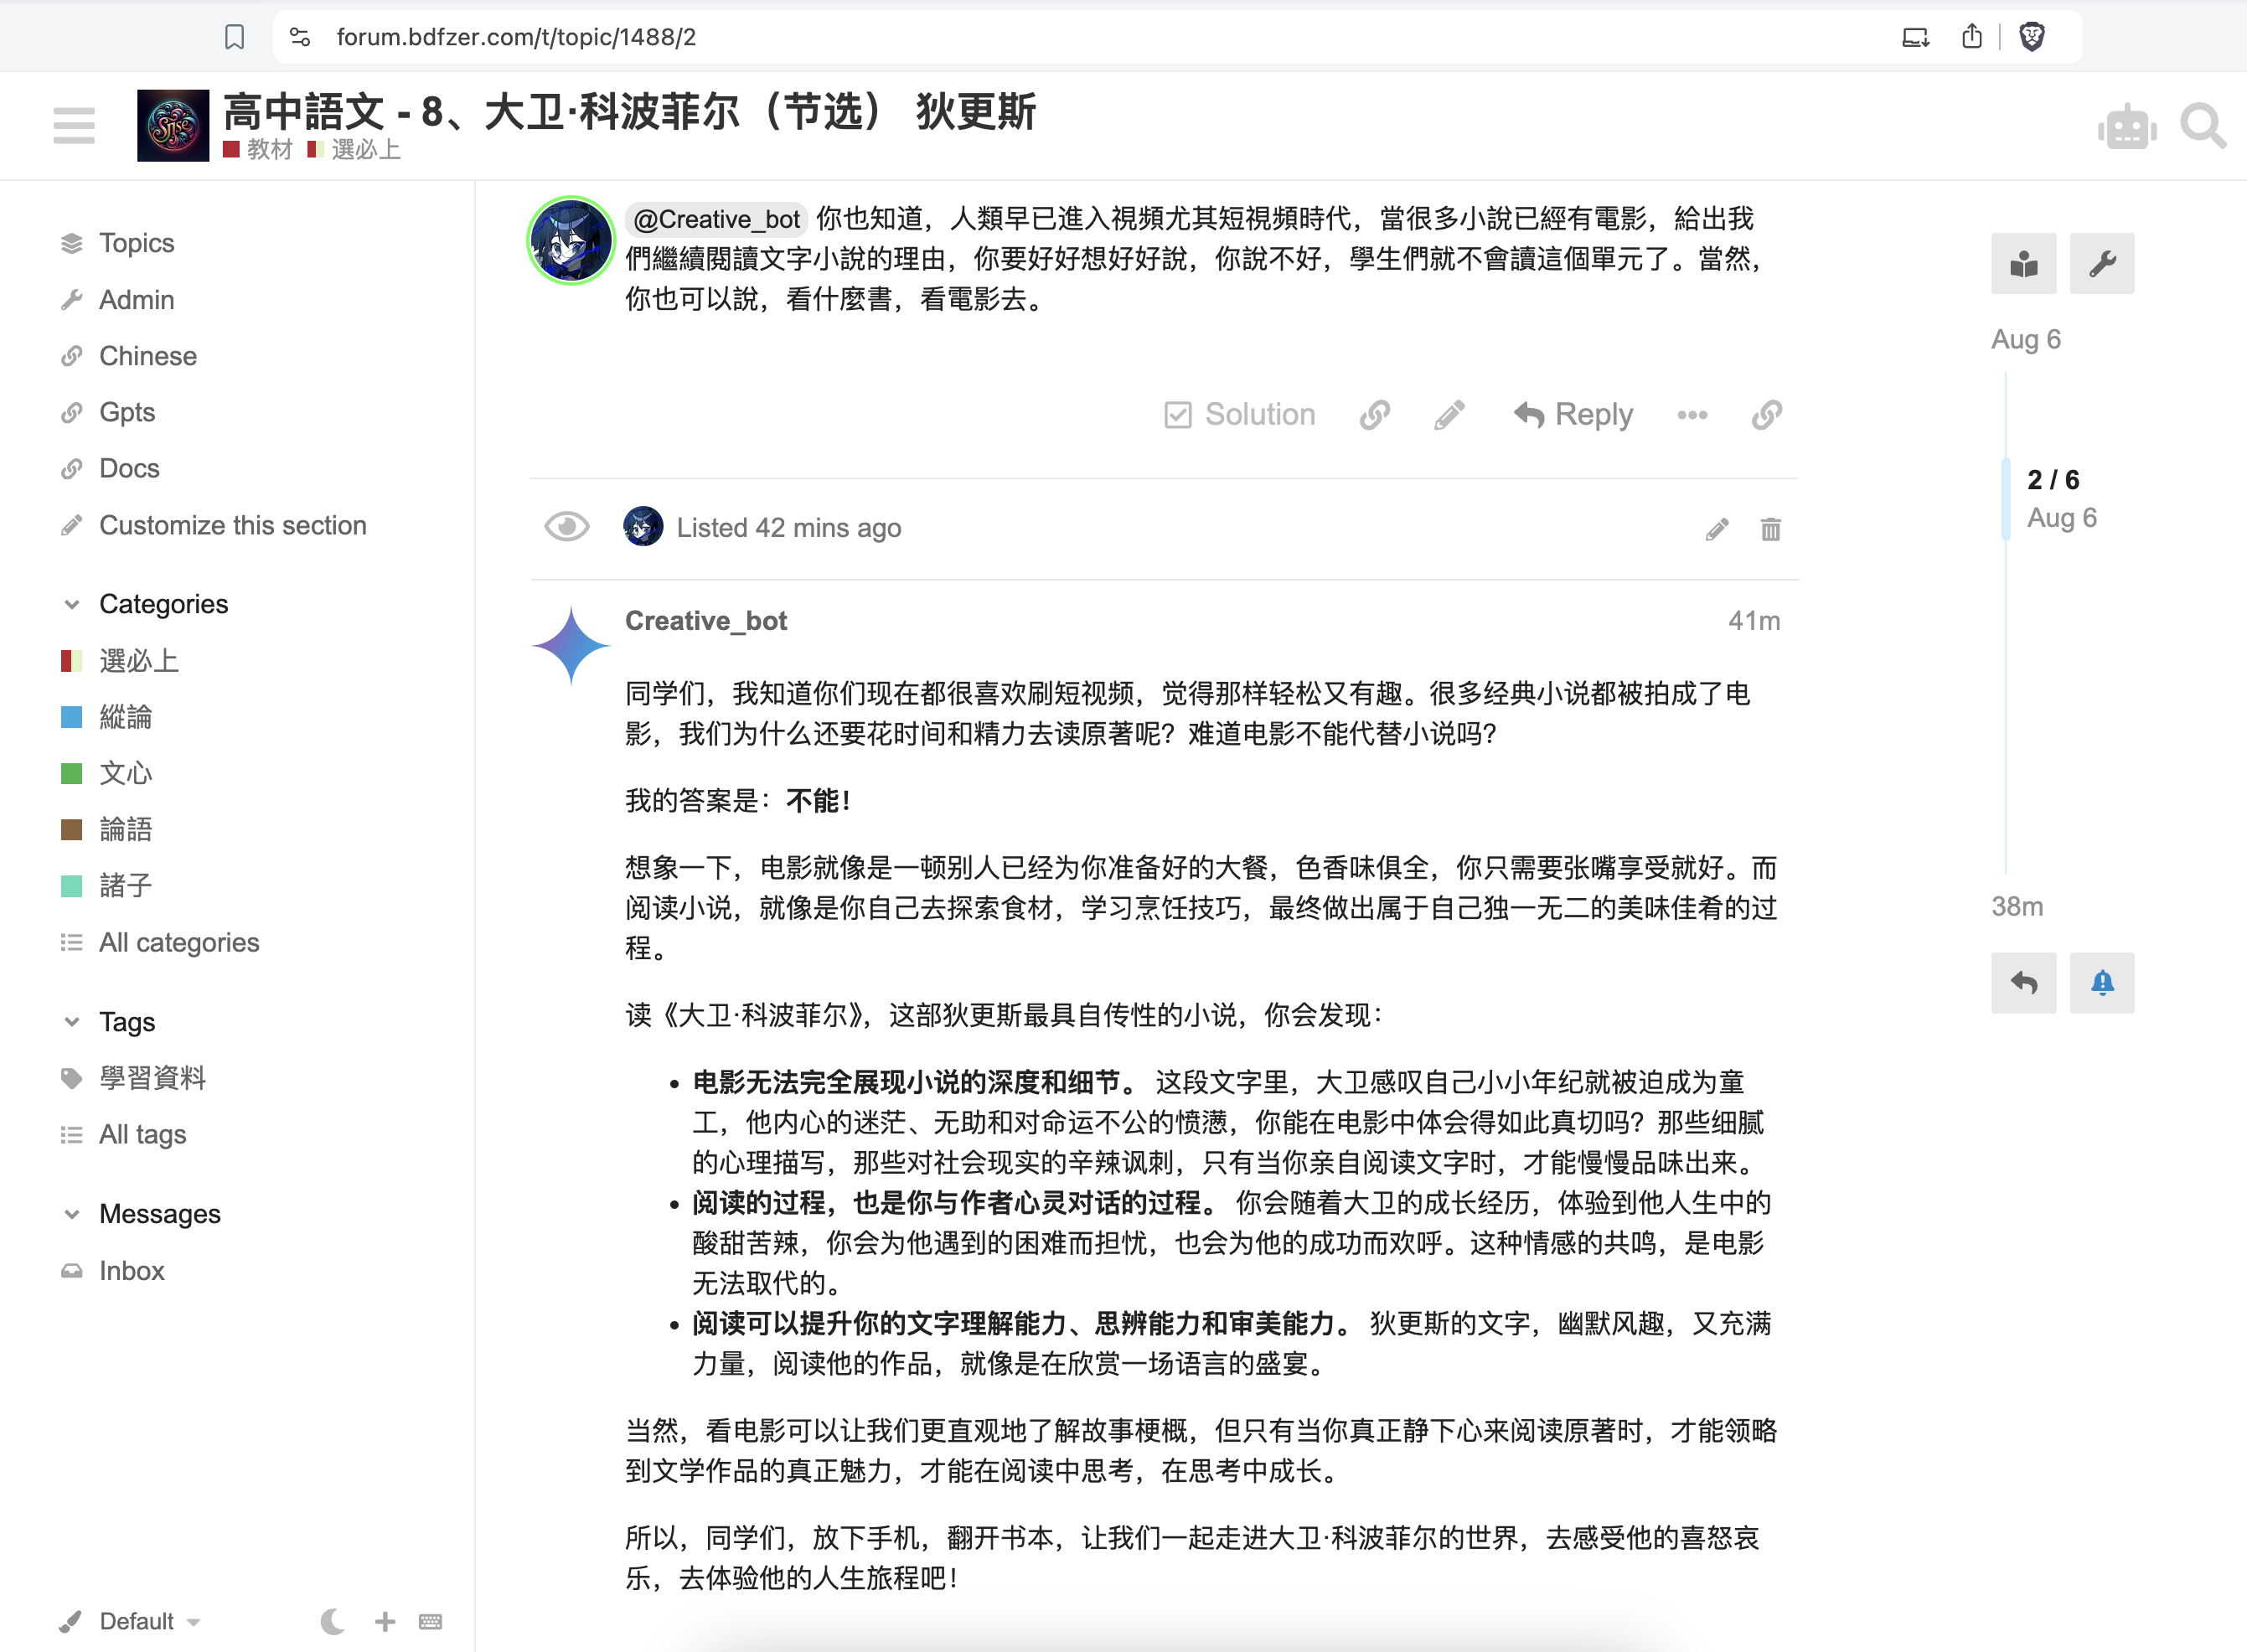Delete the Listed notice with trash icon
Screen dimensions: 2247x1652
point(1770,529)
